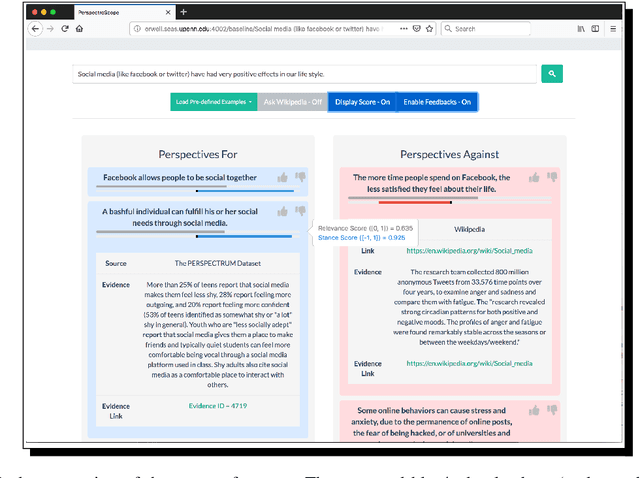Thumbs up 'The more time people spend on Facebook'
640x478 pixels.
534,177
